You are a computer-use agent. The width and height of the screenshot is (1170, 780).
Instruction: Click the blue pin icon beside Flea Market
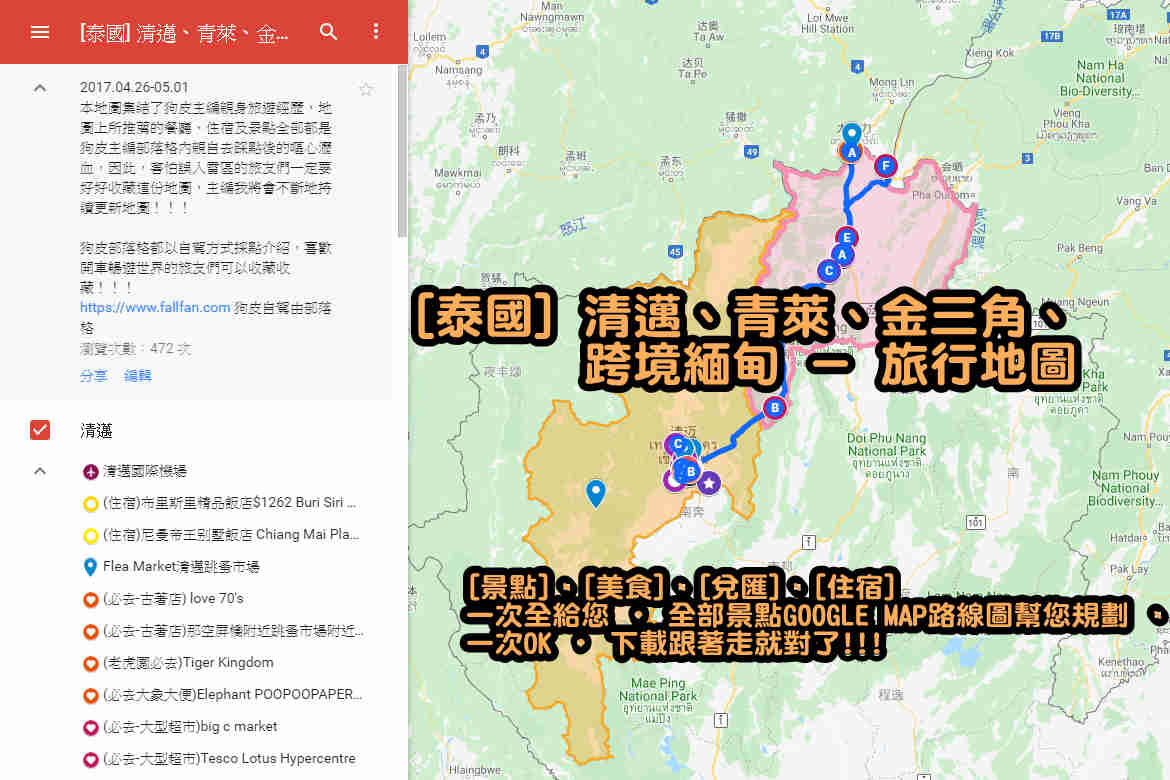(90, 567)
